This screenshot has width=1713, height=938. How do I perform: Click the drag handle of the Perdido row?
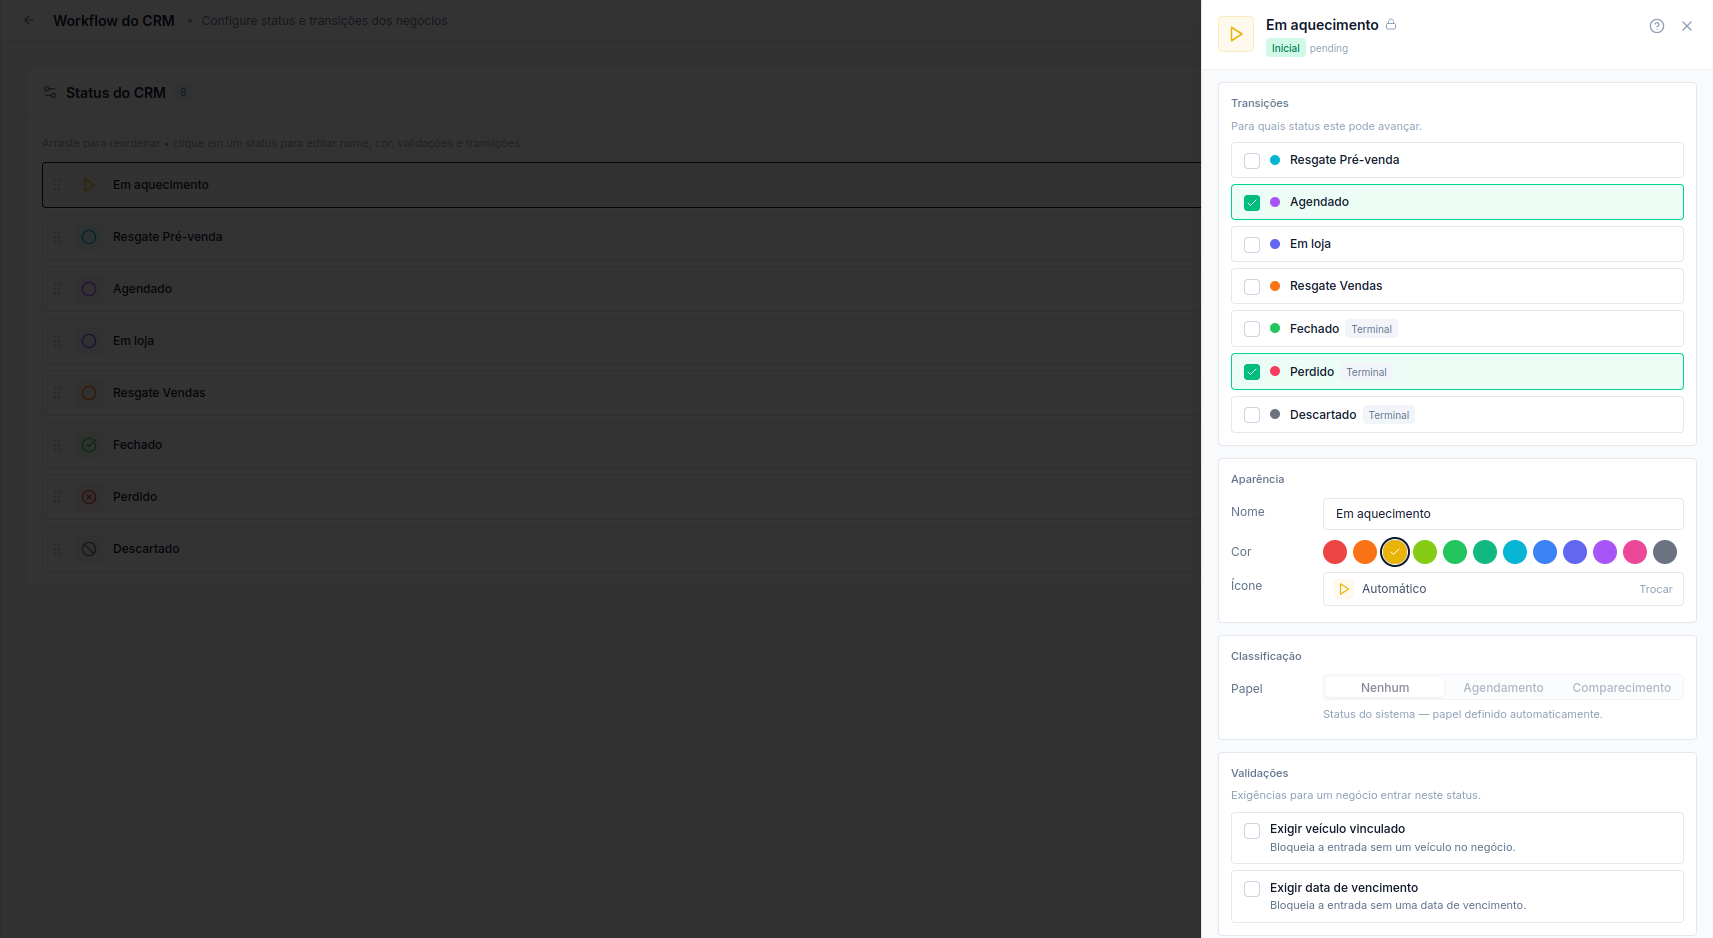tap(57, 497)
